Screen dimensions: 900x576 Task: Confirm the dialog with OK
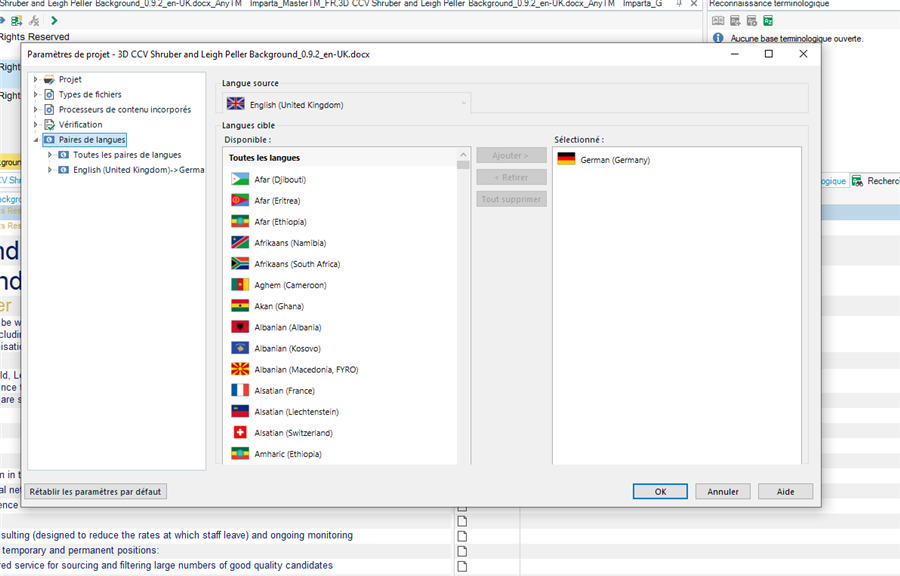click(x=660, y=492)
